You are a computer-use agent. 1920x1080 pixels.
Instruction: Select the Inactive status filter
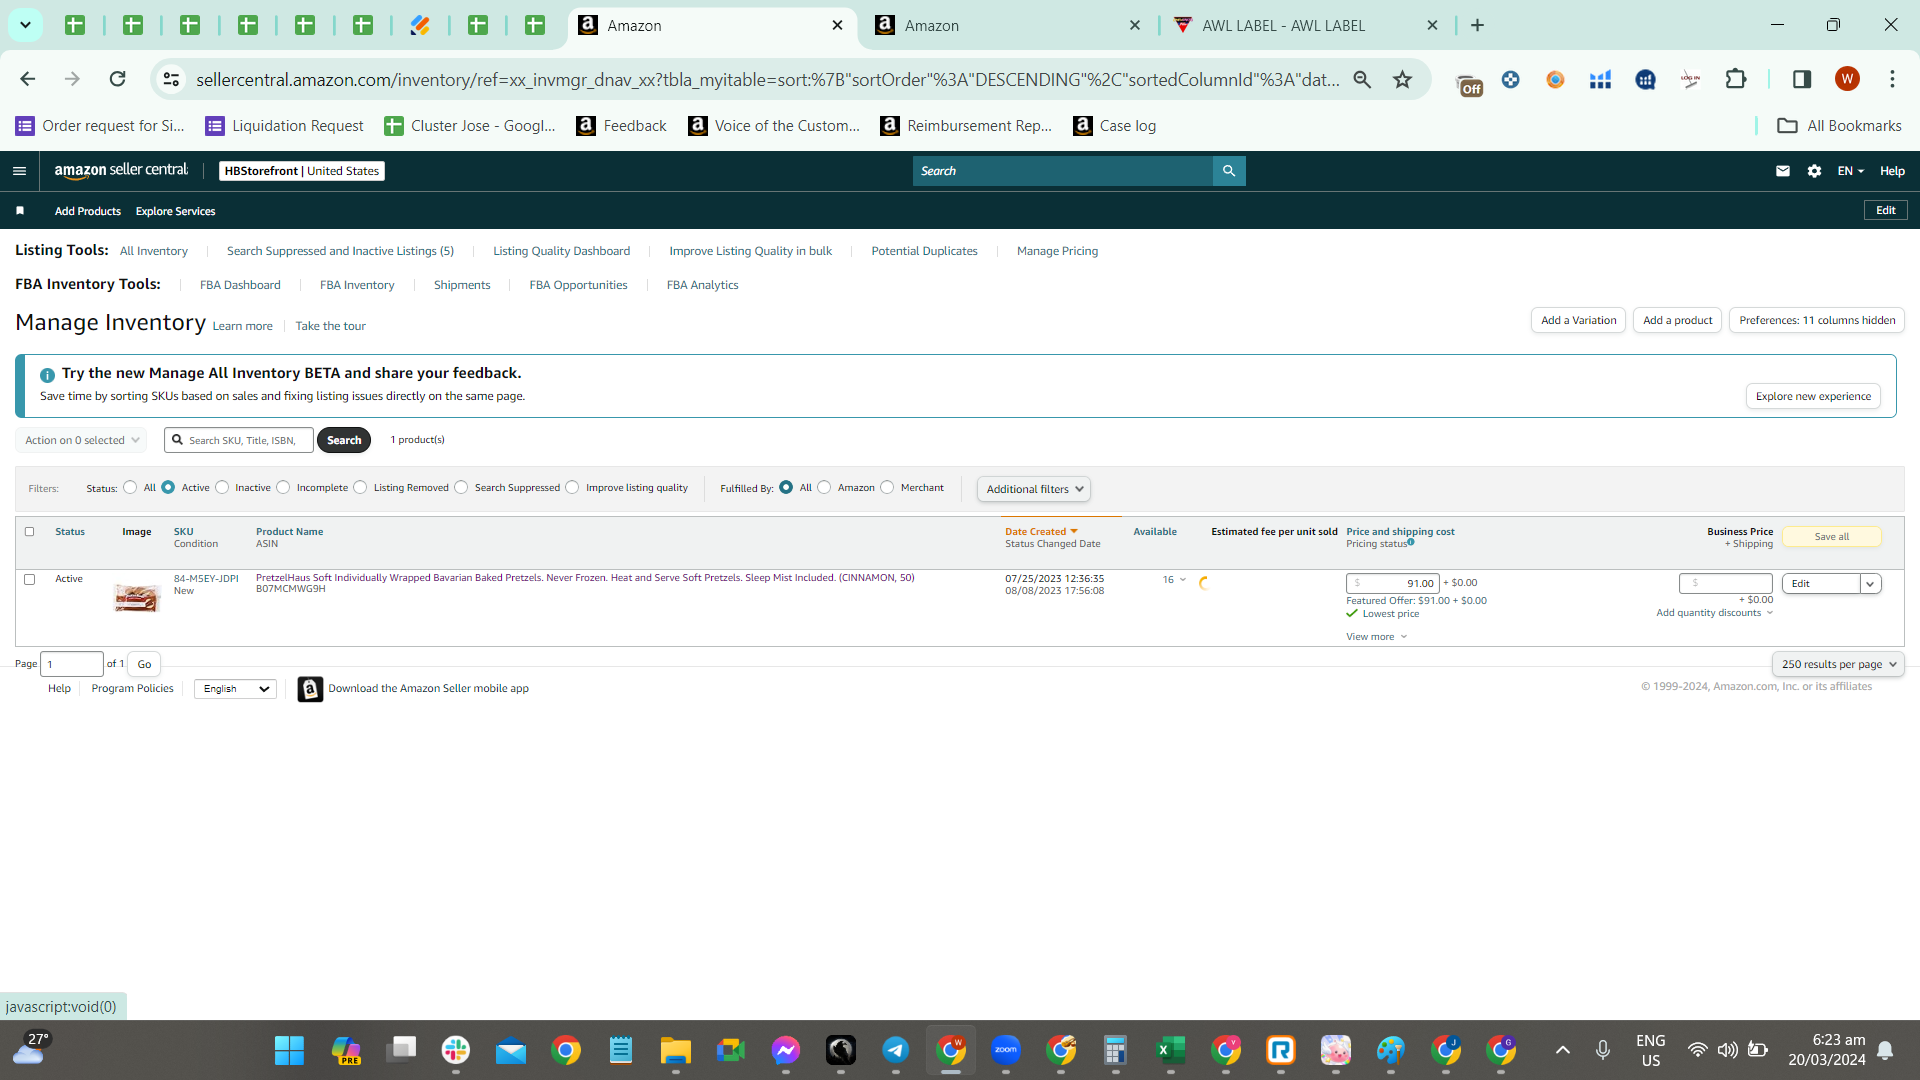[222, 488]
